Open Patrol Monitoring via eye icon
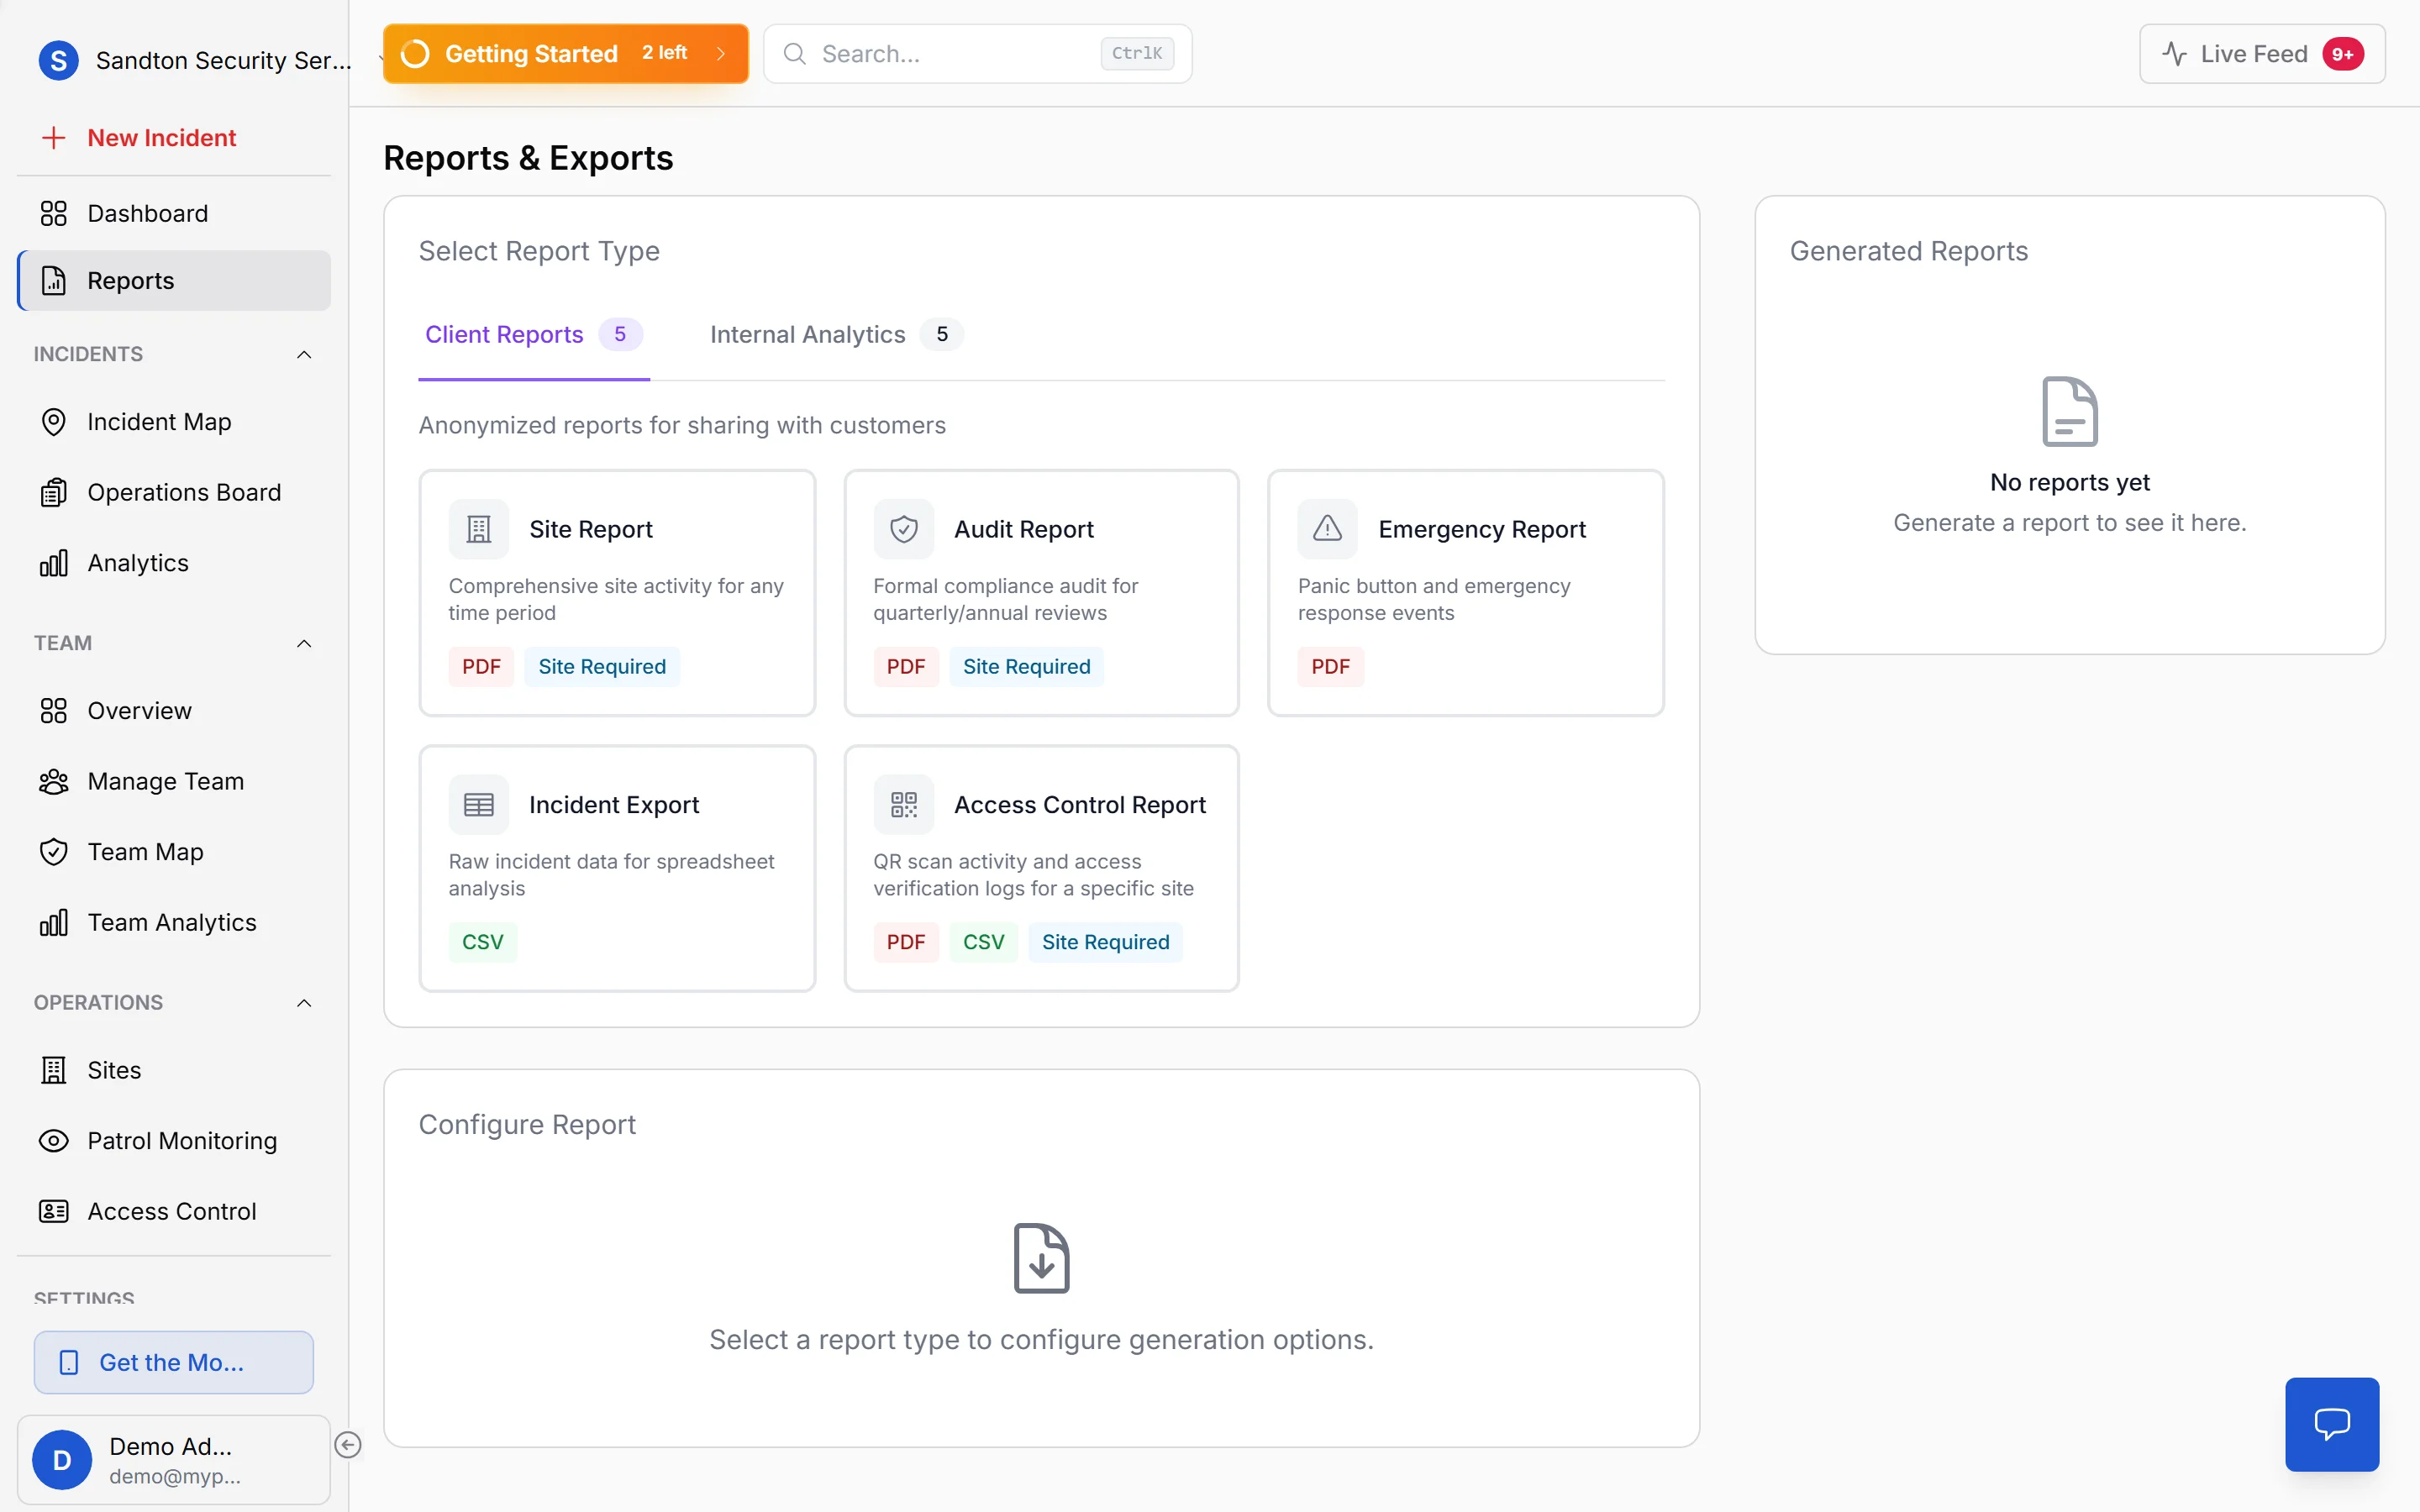Image resolution: width=2420 pixels, height=1512 pixels. pyautogui.click(x=54, y=1140)
